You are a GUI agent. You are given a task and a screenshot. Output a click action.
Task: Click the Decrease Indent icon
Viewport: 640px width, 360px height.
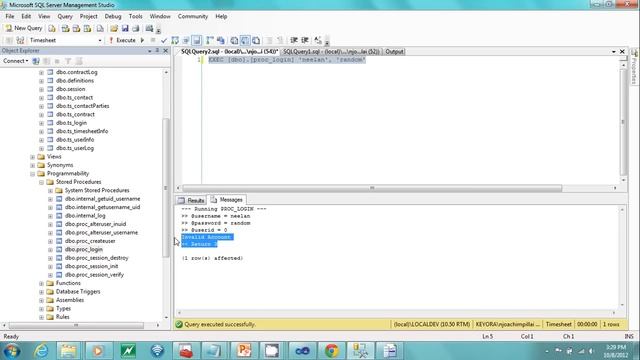[x=294, y=40]
